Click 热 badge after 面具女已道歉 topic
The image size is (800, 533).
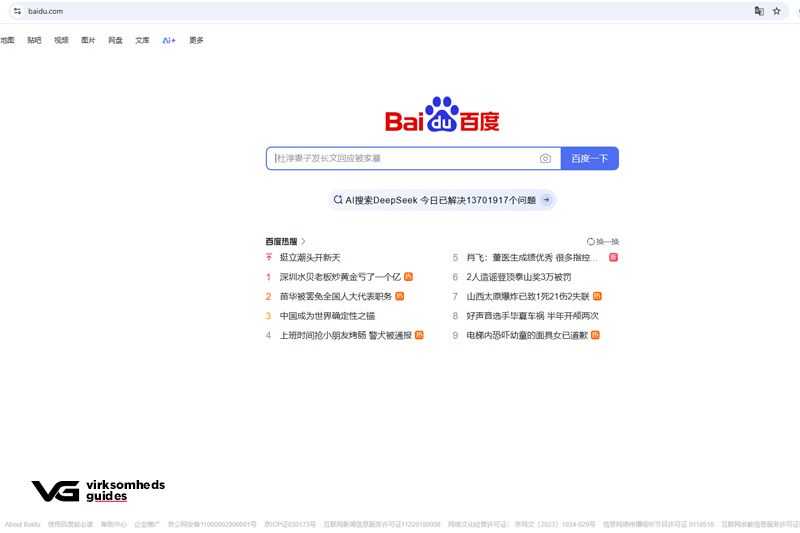pos(595,335)
